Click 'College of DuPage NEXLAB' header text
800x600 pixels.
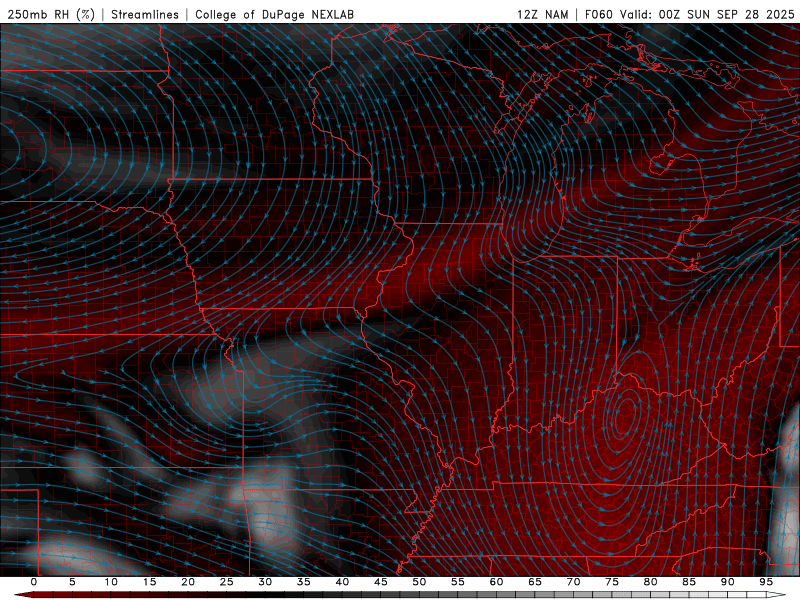point(274,14)
